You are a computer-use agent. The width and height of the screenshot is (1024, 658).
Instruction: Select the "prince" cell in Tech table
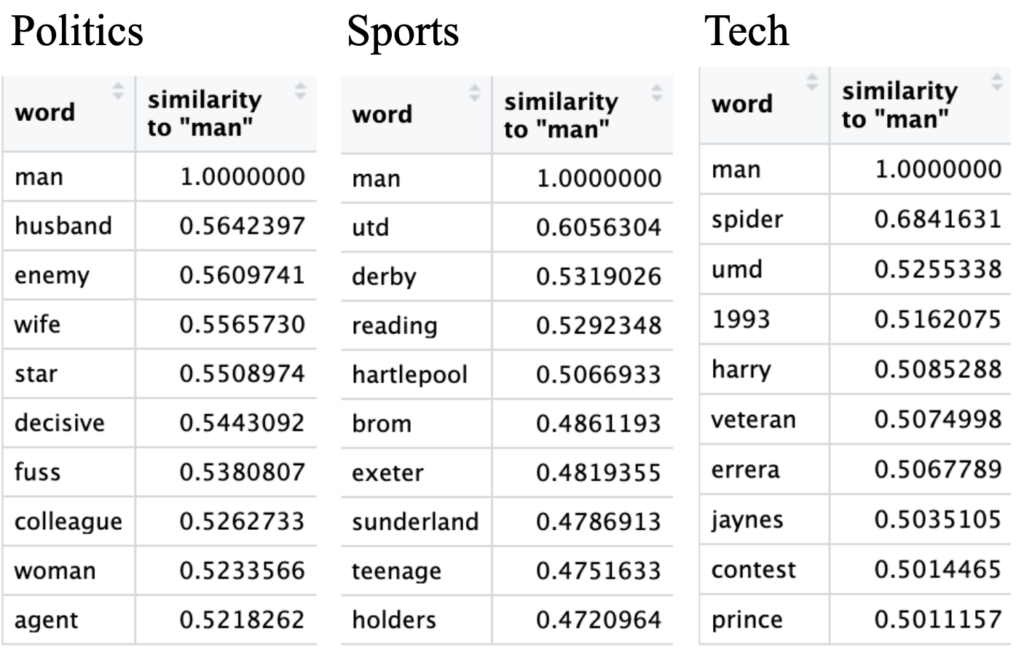click(746, 621)
